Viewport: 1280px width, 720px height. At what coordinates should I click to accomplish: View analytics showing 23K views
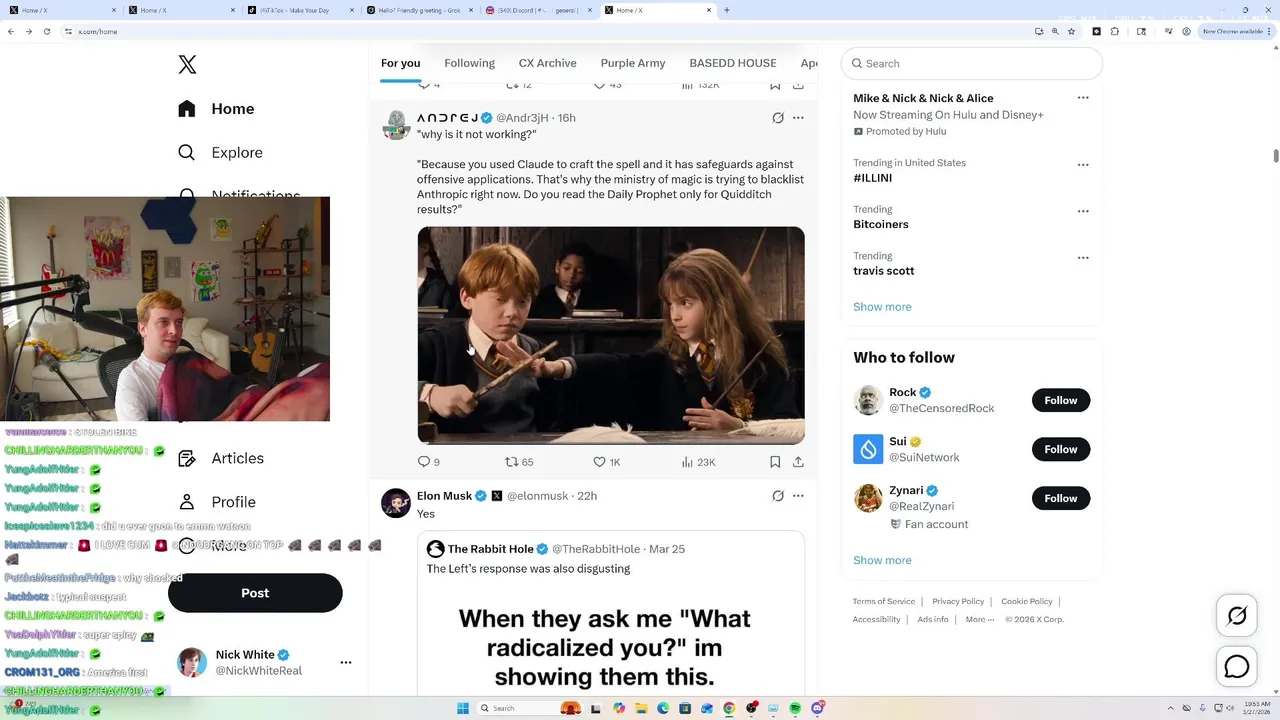coord(698,462)
